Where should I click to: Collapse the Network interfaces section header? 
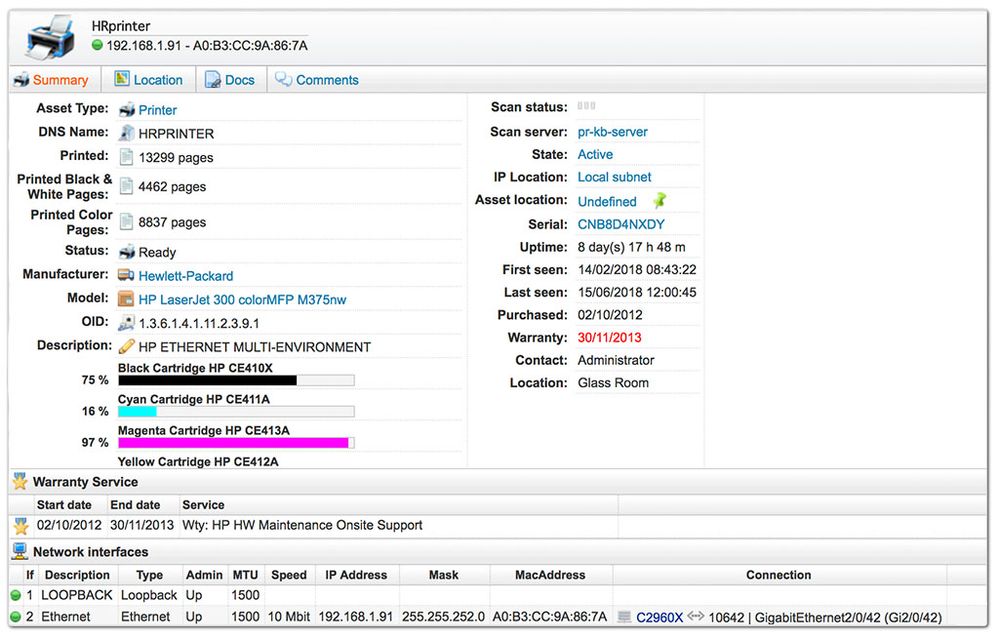coord(90,552)
